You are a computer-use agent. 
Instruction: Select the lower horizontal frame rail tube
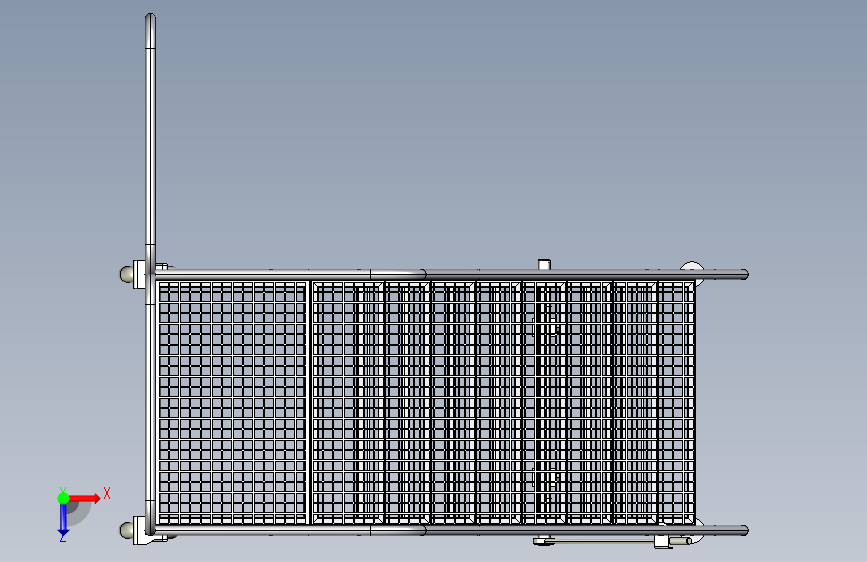(x=451, y=530)
